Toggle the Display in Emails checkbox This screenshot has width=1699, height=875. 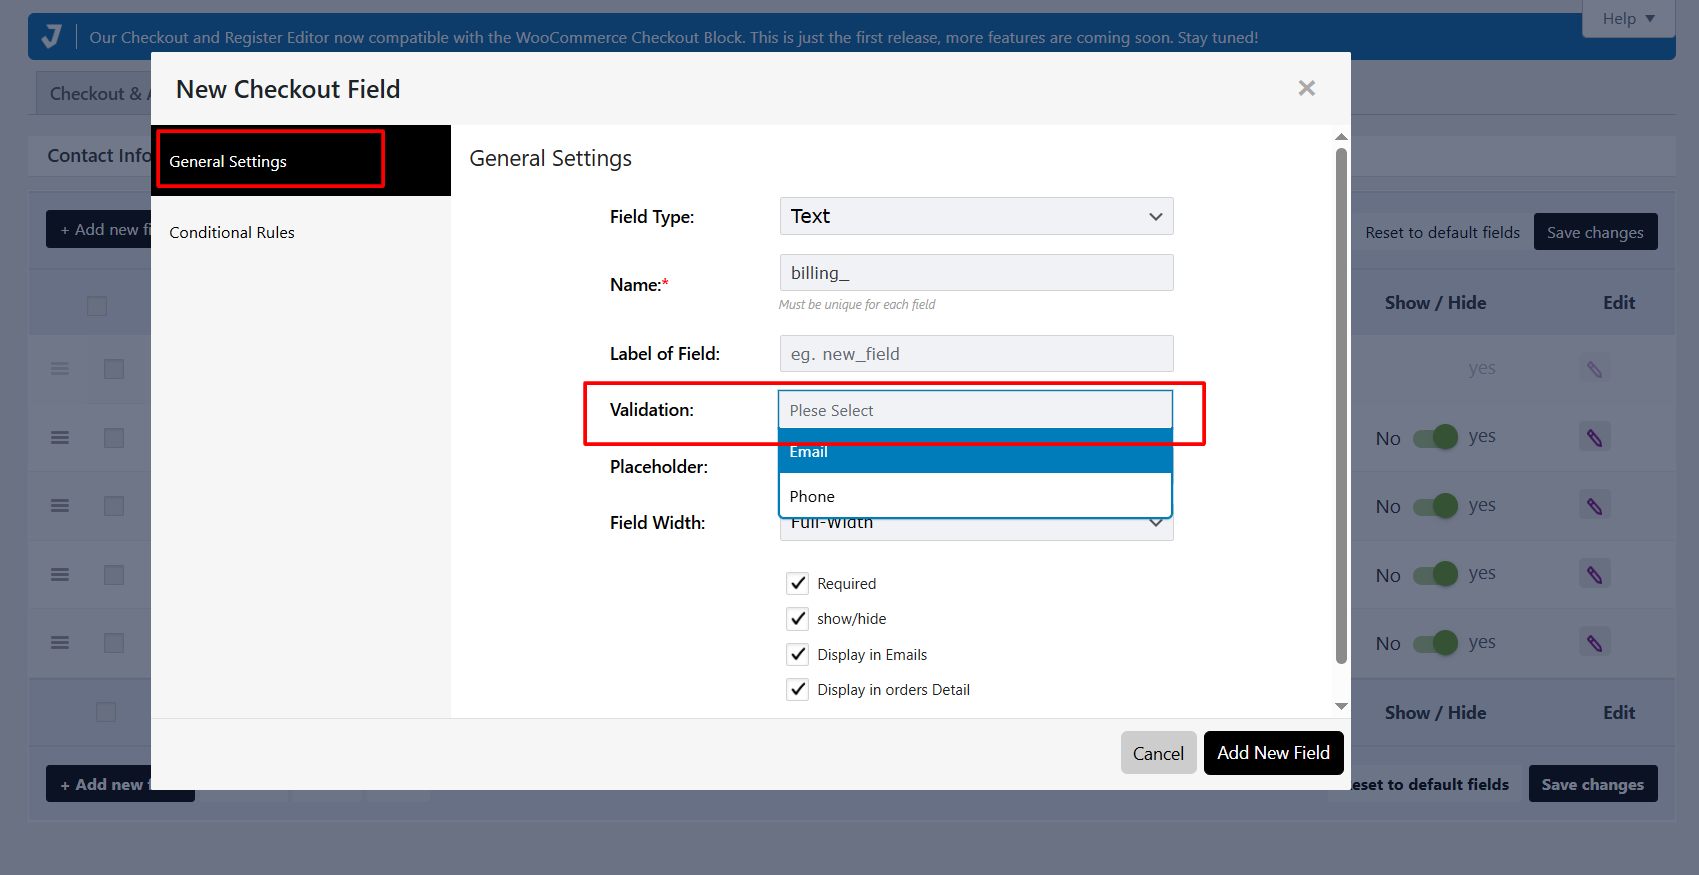(x=797, y=655)
